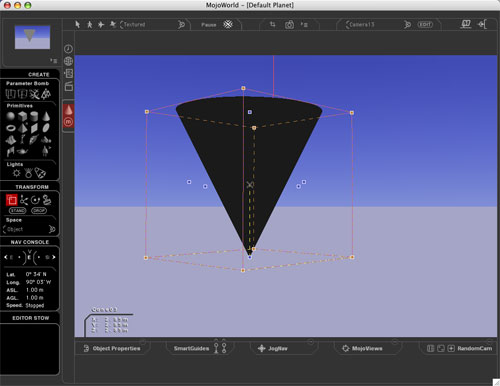
Task: Toggle the Pause rendering control
Action: (209, 25)
